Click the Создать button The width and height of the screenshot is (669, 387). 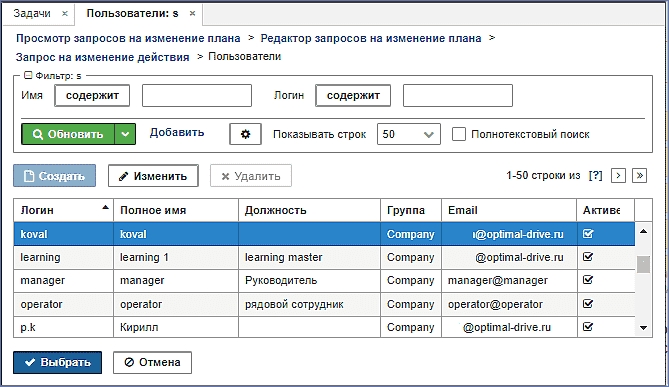coord(55,176)
